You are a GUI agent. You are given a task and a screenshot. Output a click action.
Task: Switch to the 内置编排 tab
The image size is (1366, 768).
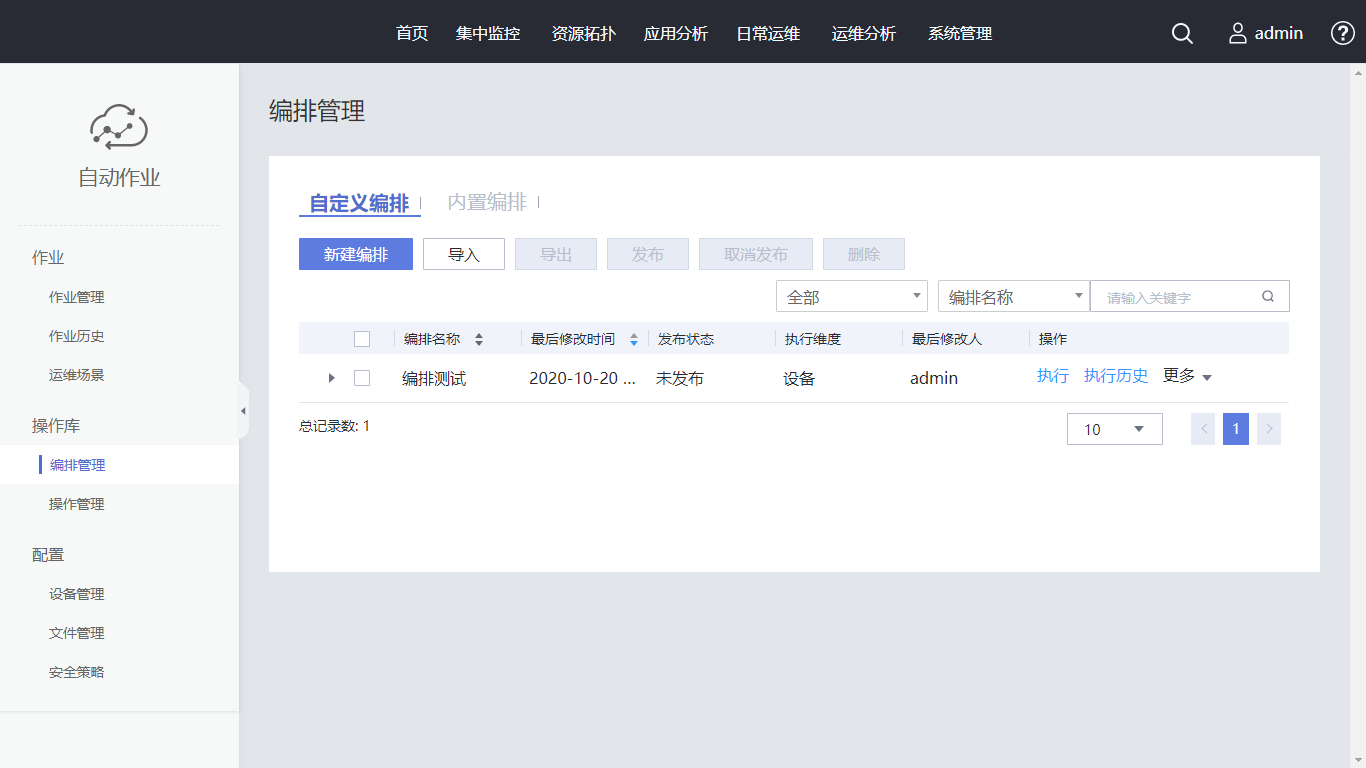[x=487, y=203]
